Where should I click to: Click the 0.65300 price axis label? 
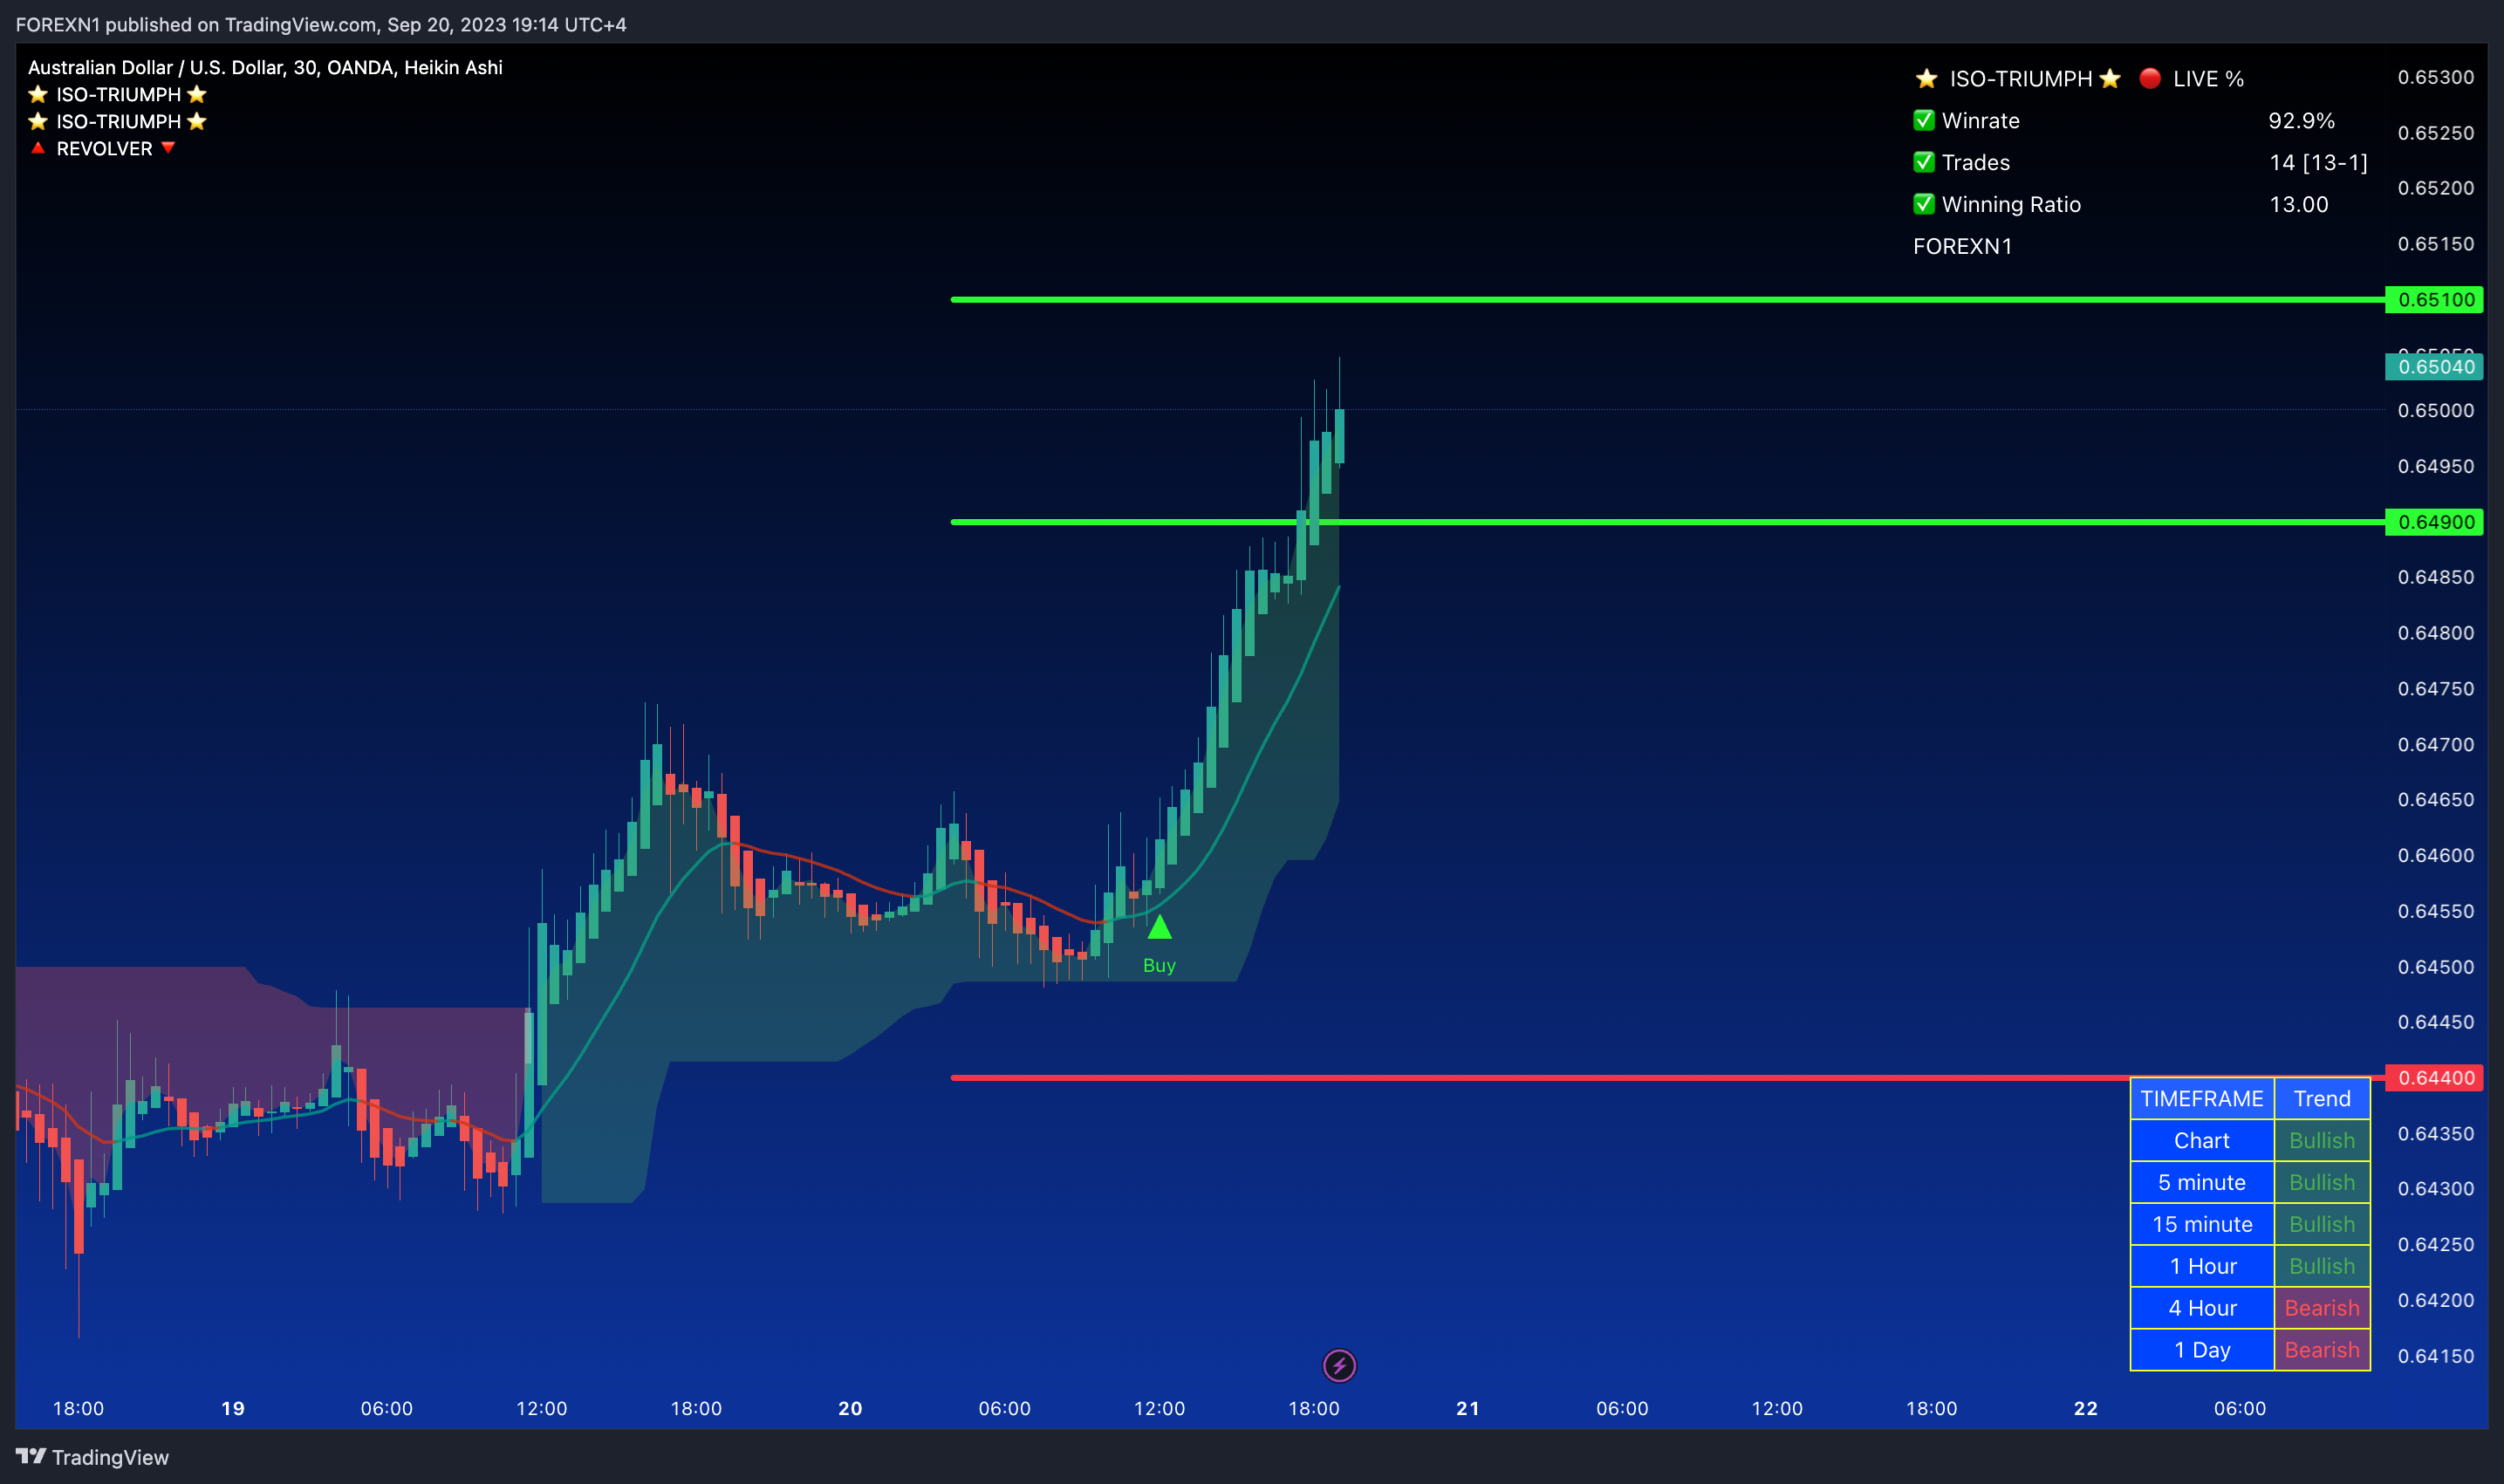(2436, 77)
